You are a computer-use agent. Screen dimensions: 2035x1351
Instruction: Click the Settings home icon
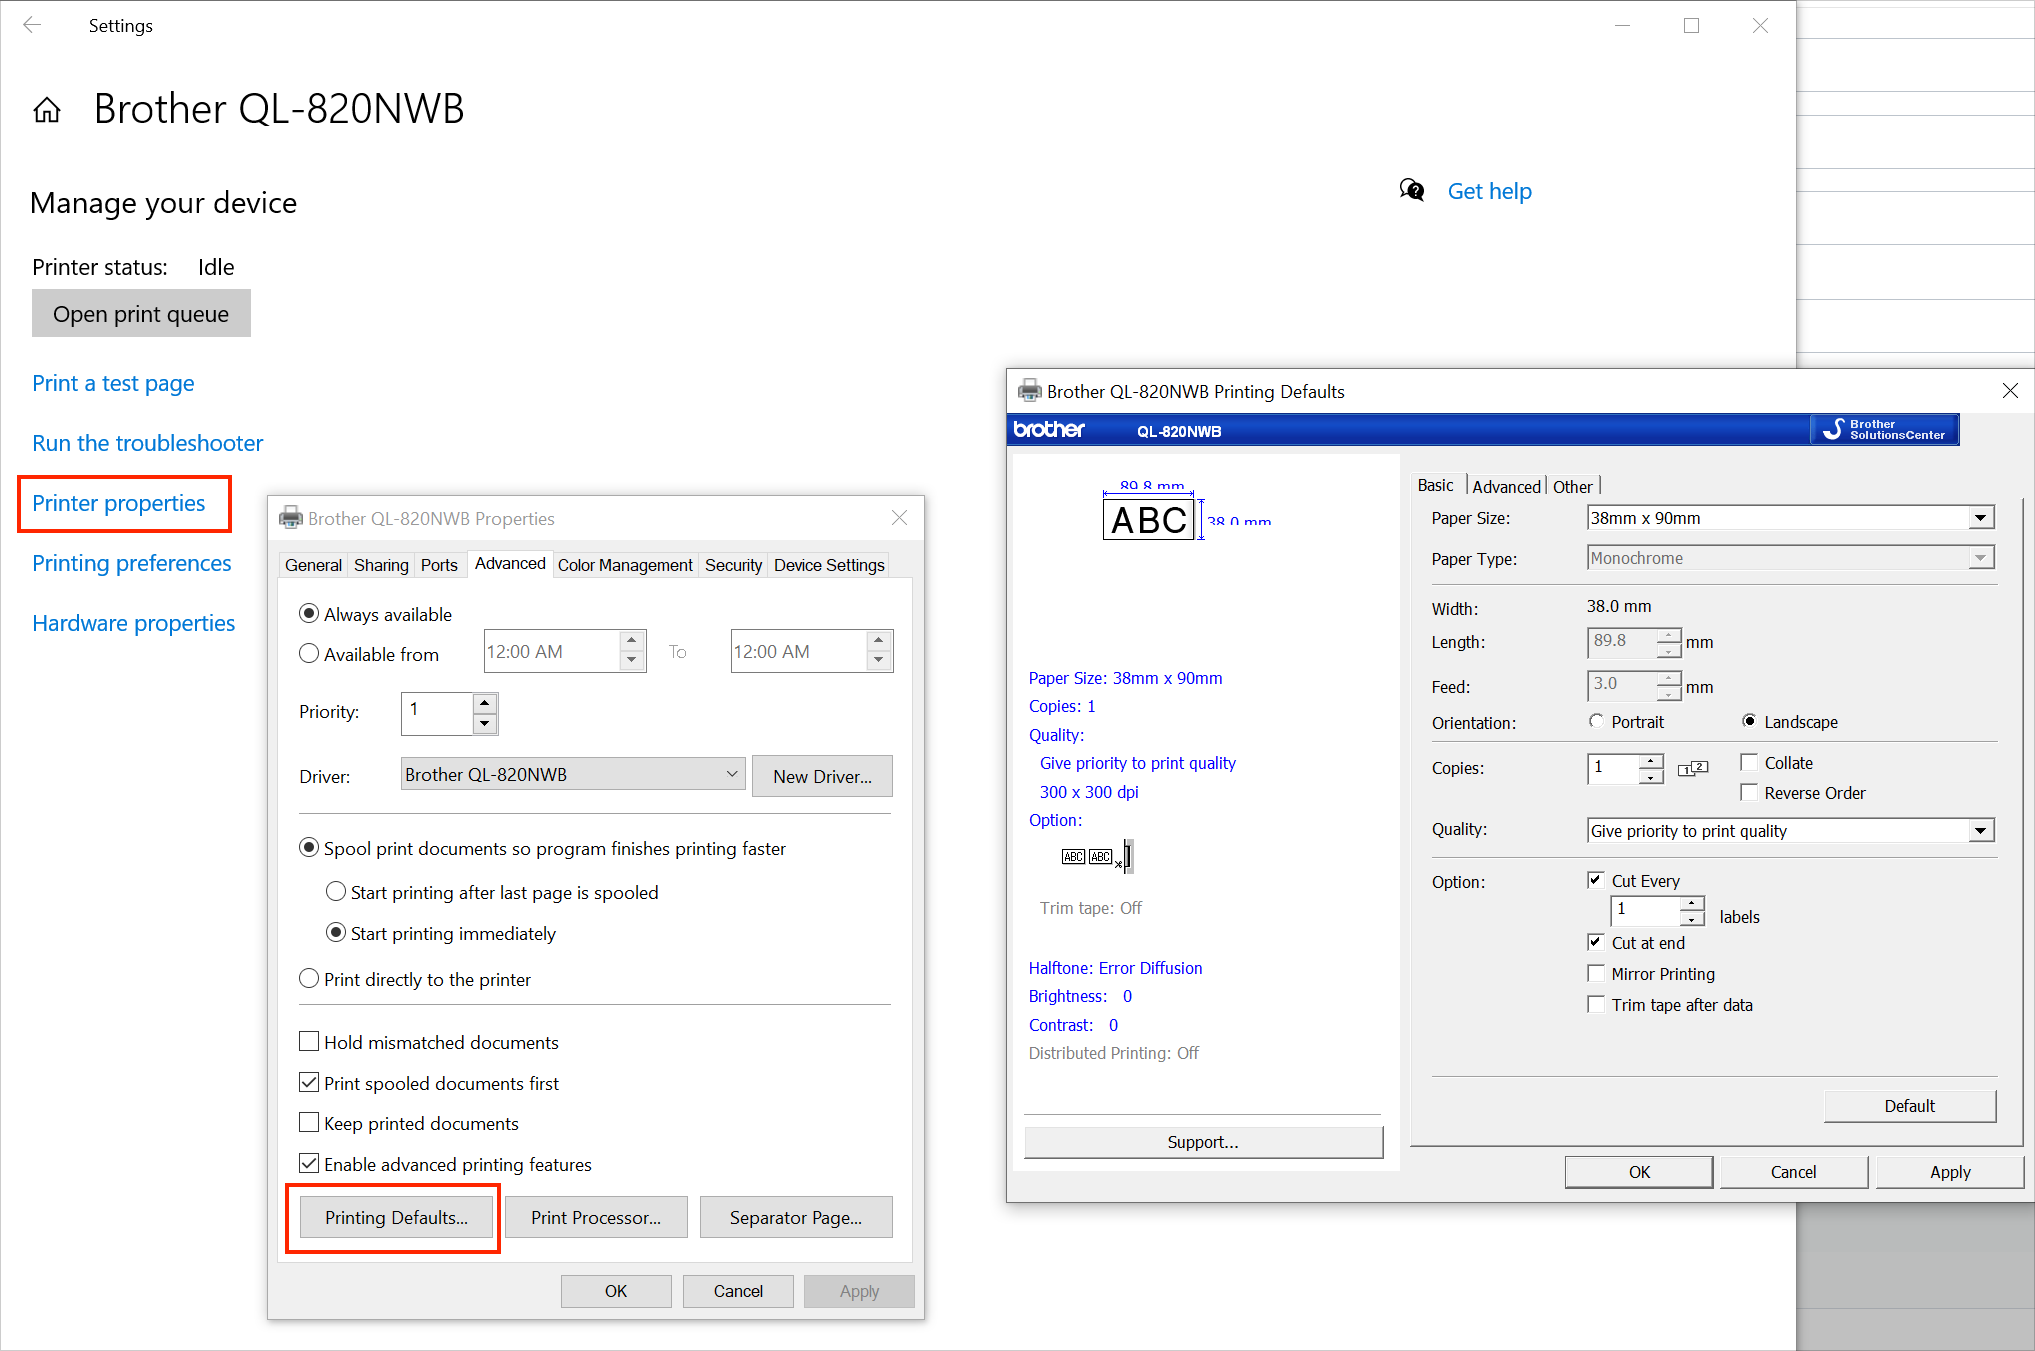(x=47, y=110)
